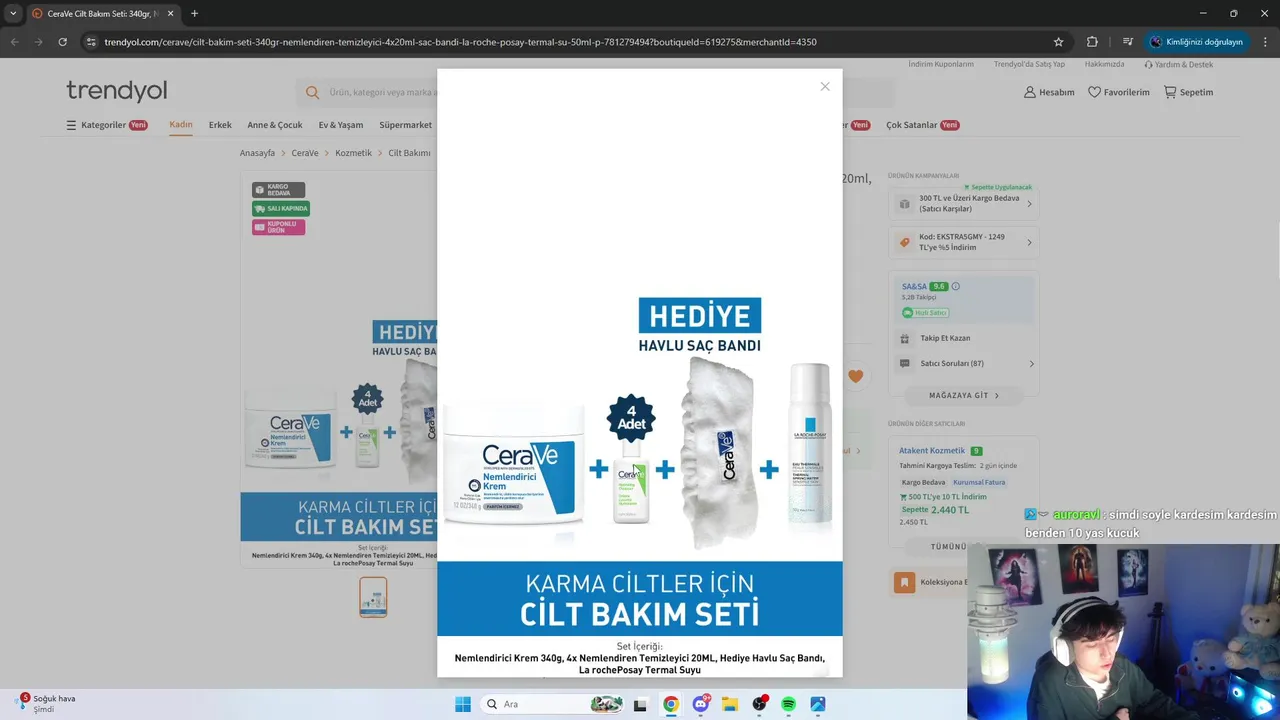Viewport: 1280px width, 720px height.
Task: Open tab search dropdown arrow
Action: (13, 14)
